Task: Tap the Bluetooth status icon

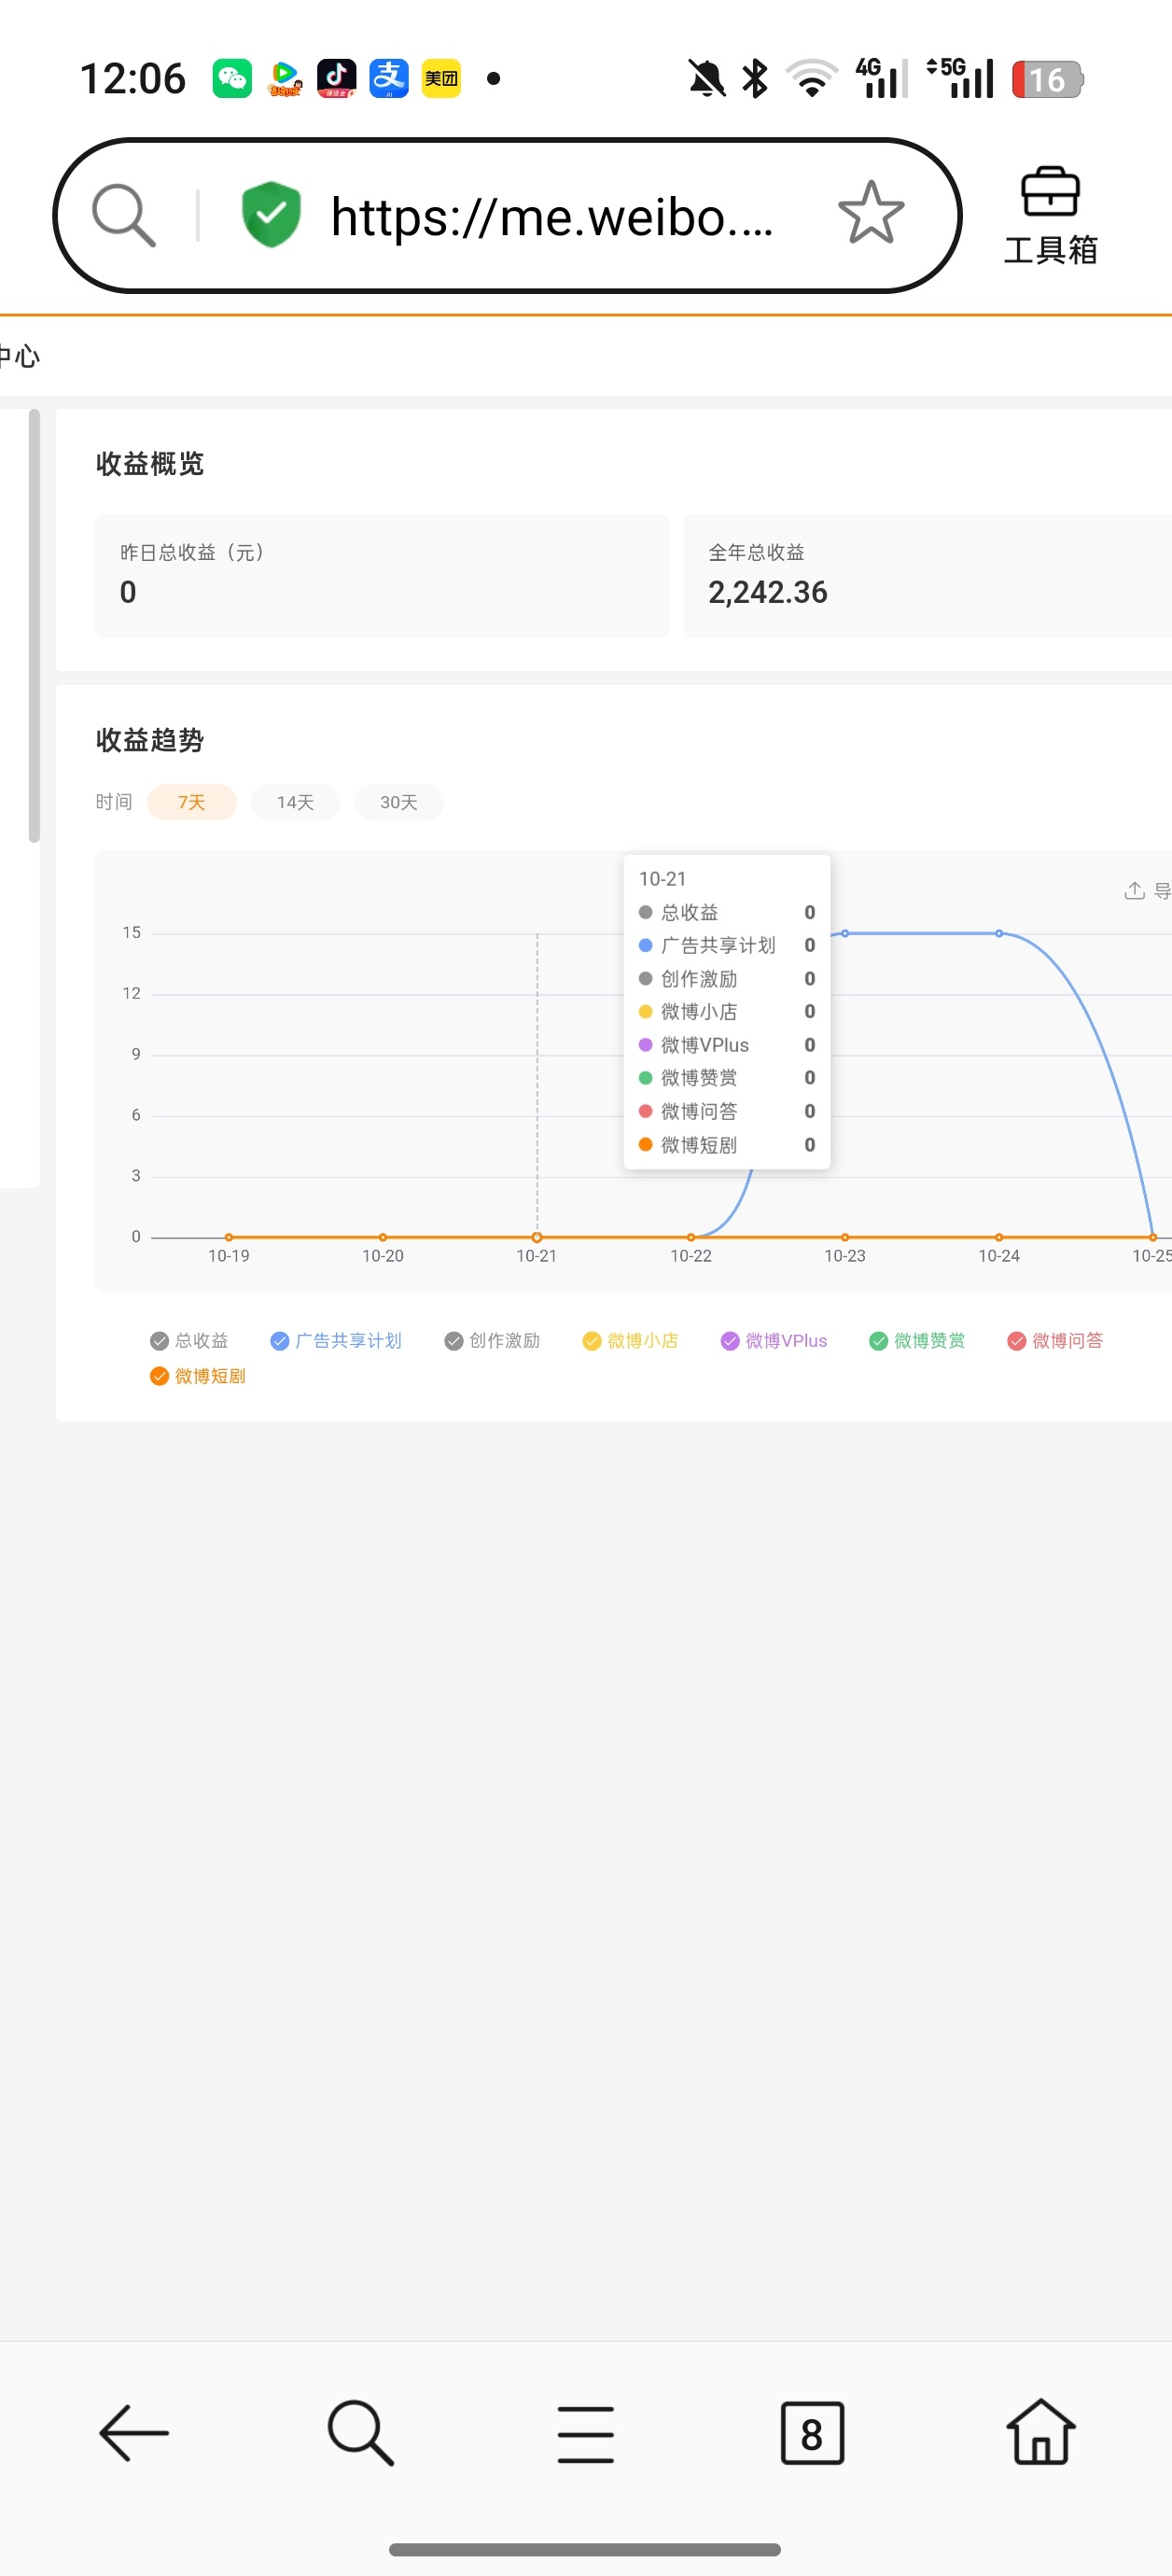Action: (755, 78)
